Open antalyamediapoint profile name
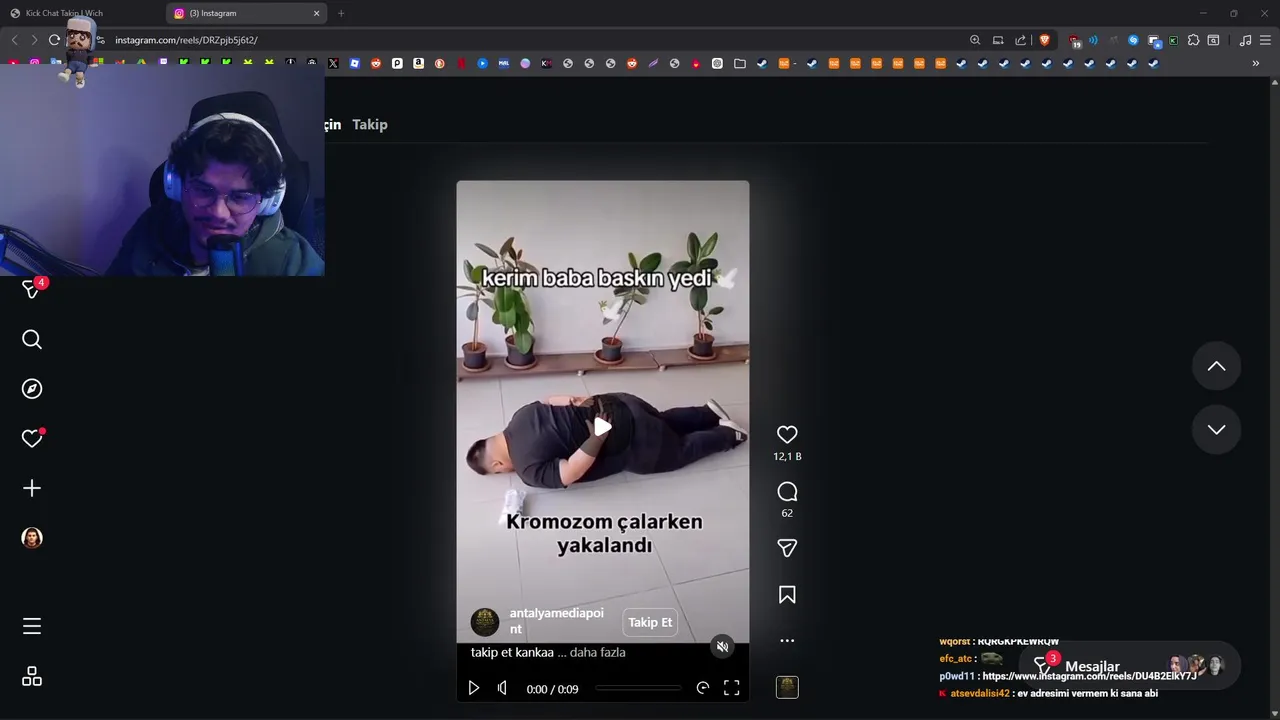 556,621
